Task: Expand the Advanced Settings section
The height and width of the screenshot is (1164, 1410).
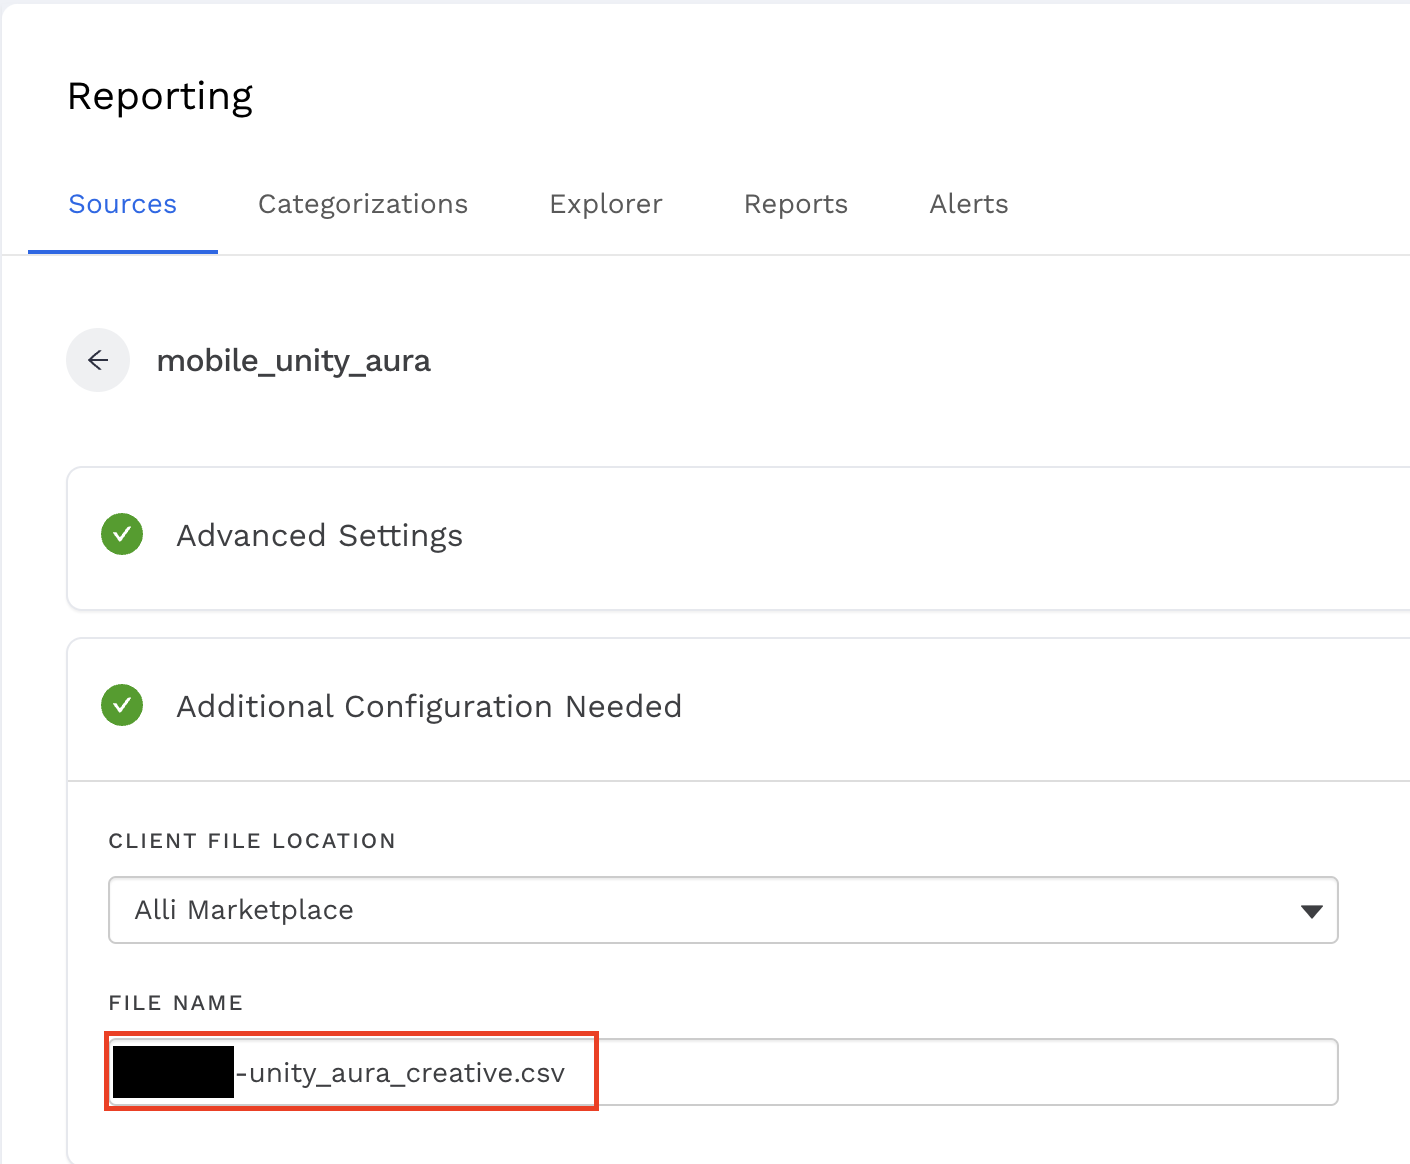Action: point(320,536)
